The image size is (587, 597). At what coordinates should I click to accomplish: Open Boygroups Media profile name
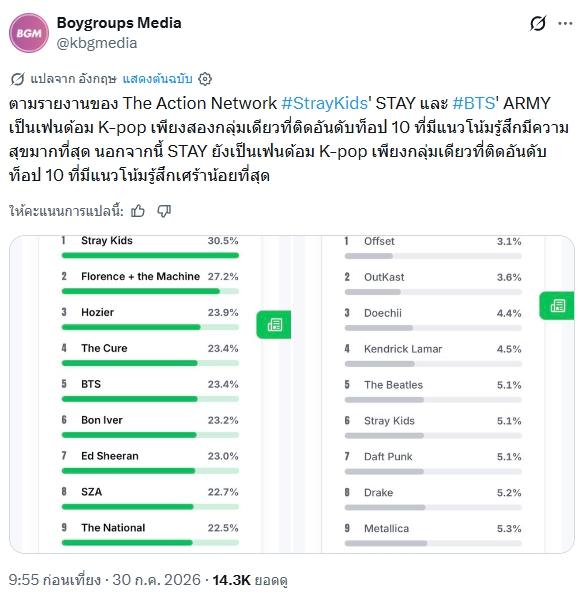(119, 23)
